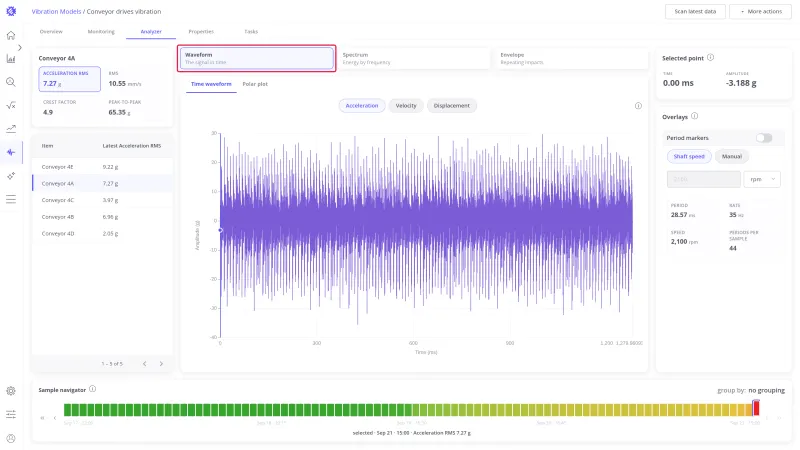This screenshot has height=450, width=800.
Task: Click the Selected point info icon
Action: (x=710, y=58)
